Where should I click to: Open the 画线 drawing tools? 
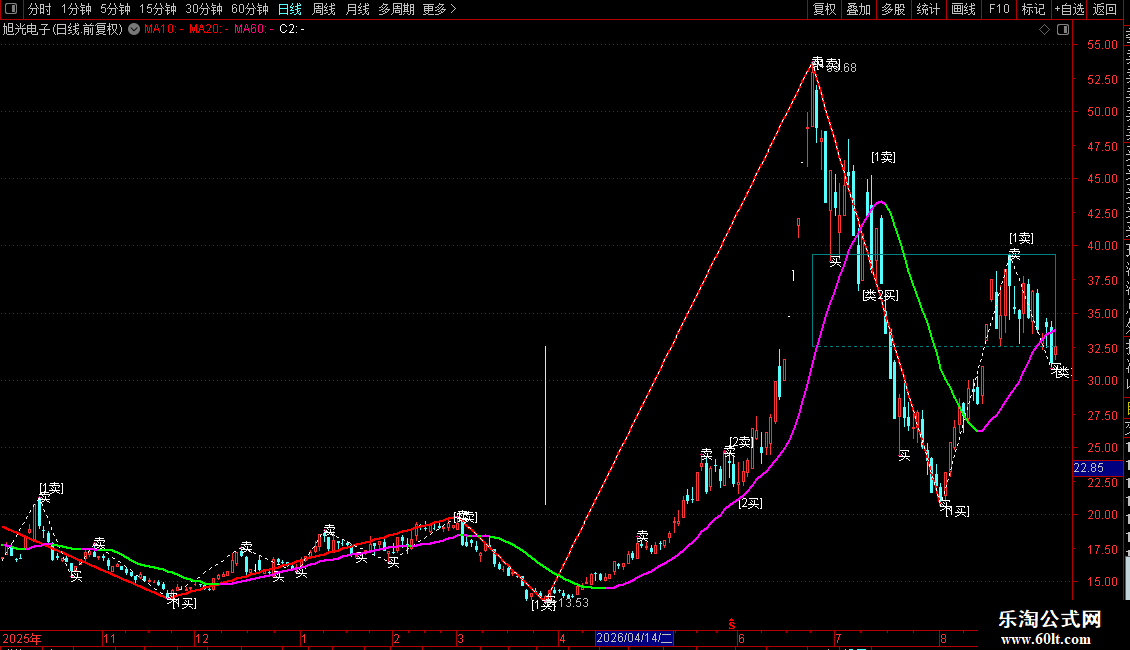pos(964,9)
